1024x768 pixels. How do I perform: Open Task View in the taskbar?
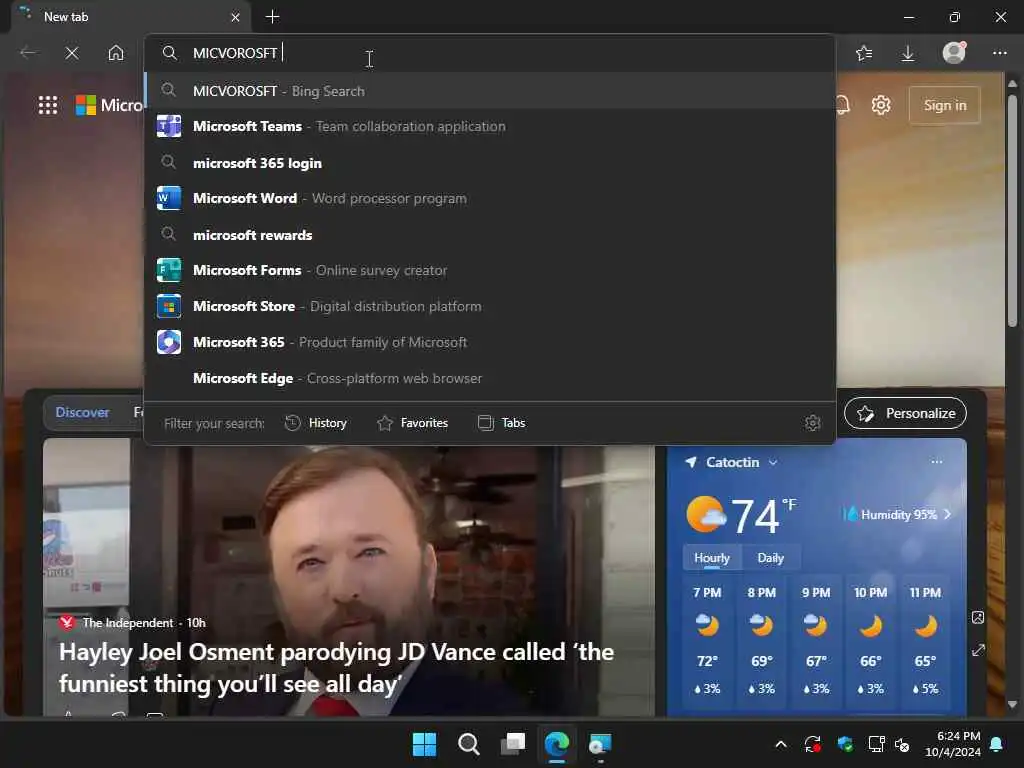tap(513, 744)
